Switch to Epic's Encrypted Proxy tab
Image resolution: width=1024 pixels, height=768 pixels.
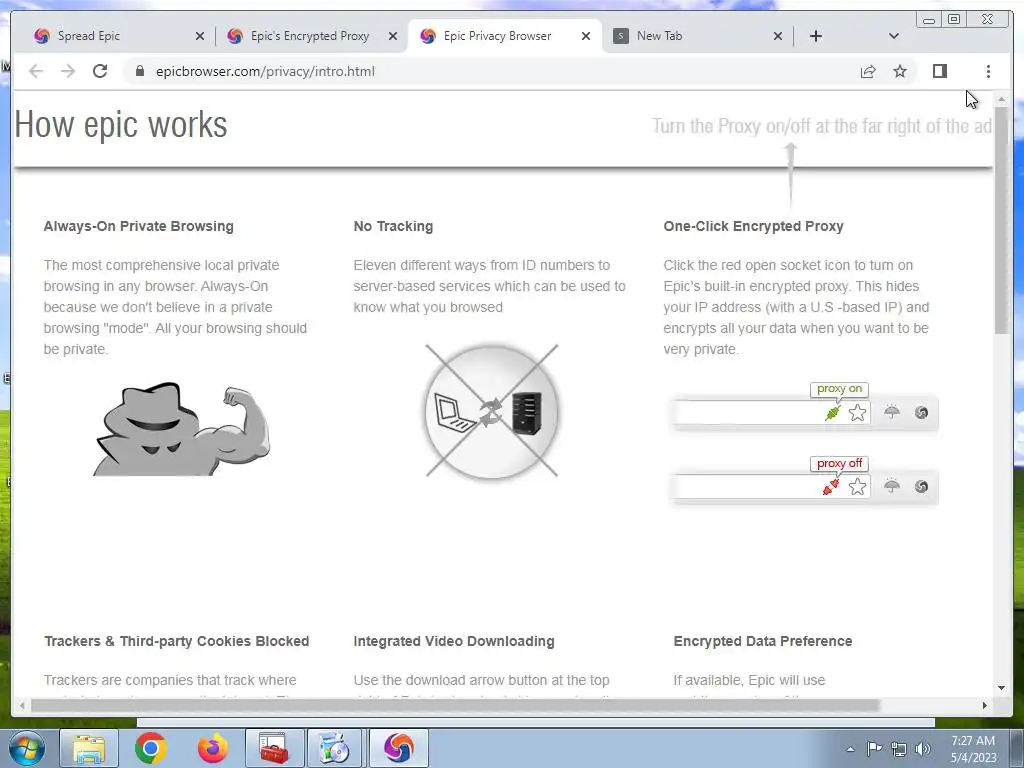pyautogui.click(x=310, y=36)
